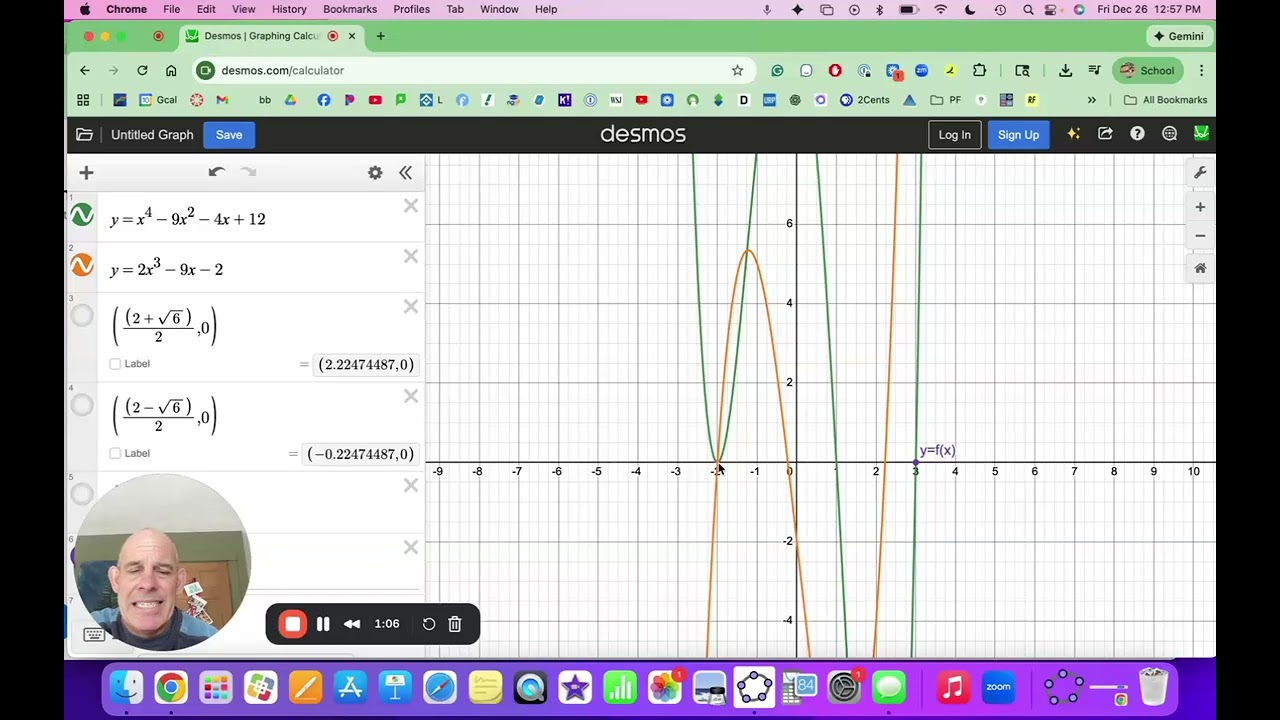Delete the (2+√6)/2 point expression
The width and height of the screenshot is (1280, 720).
(x=410, y=306)
